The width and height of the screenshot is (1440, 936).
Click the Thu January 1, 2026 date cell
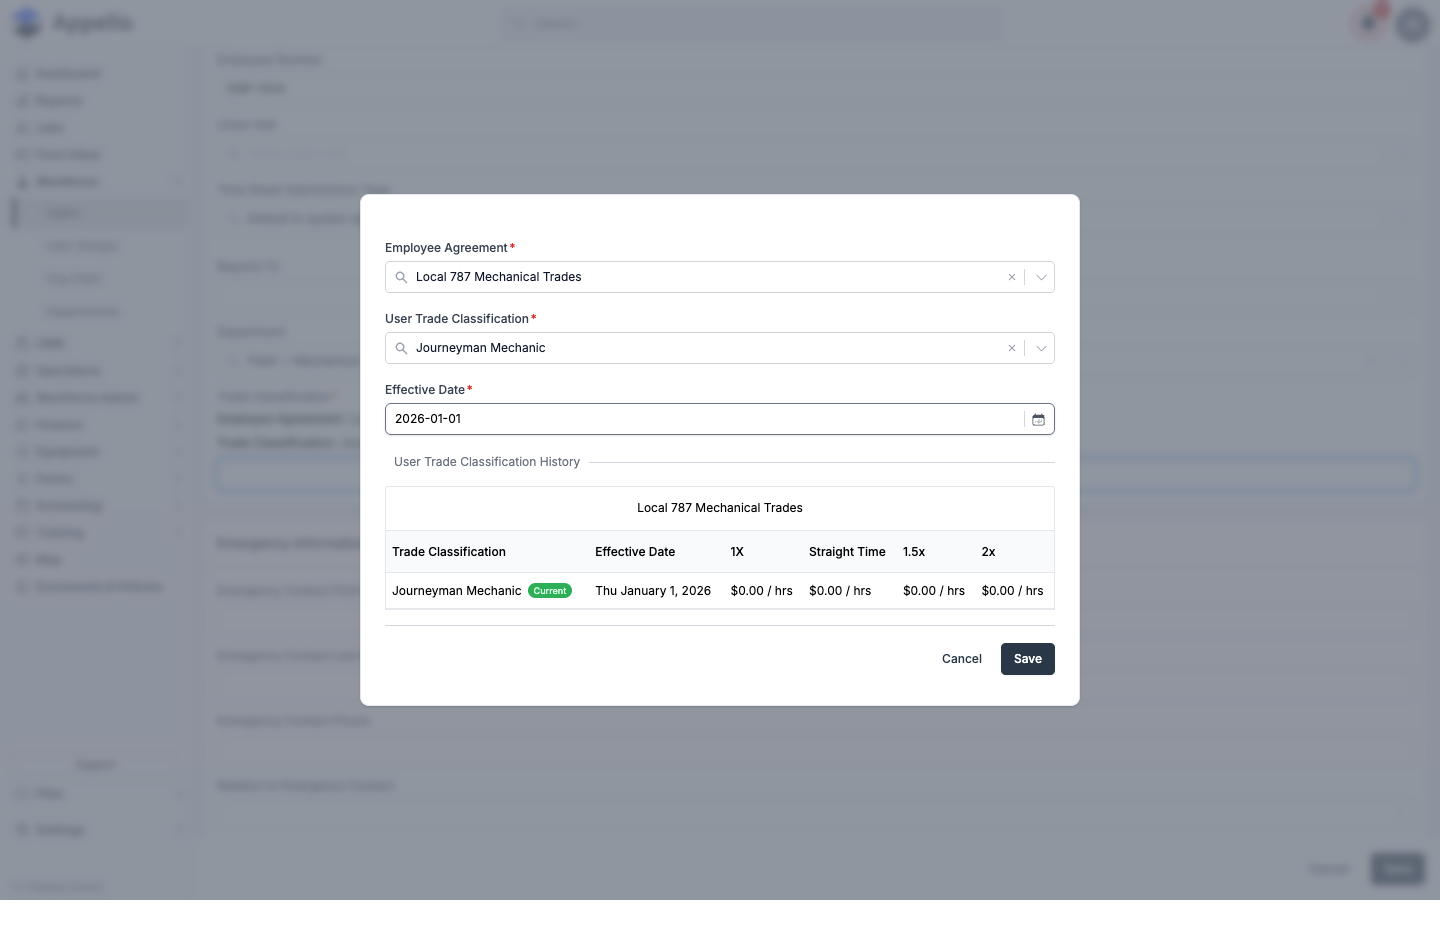click(x=653, y=591)
